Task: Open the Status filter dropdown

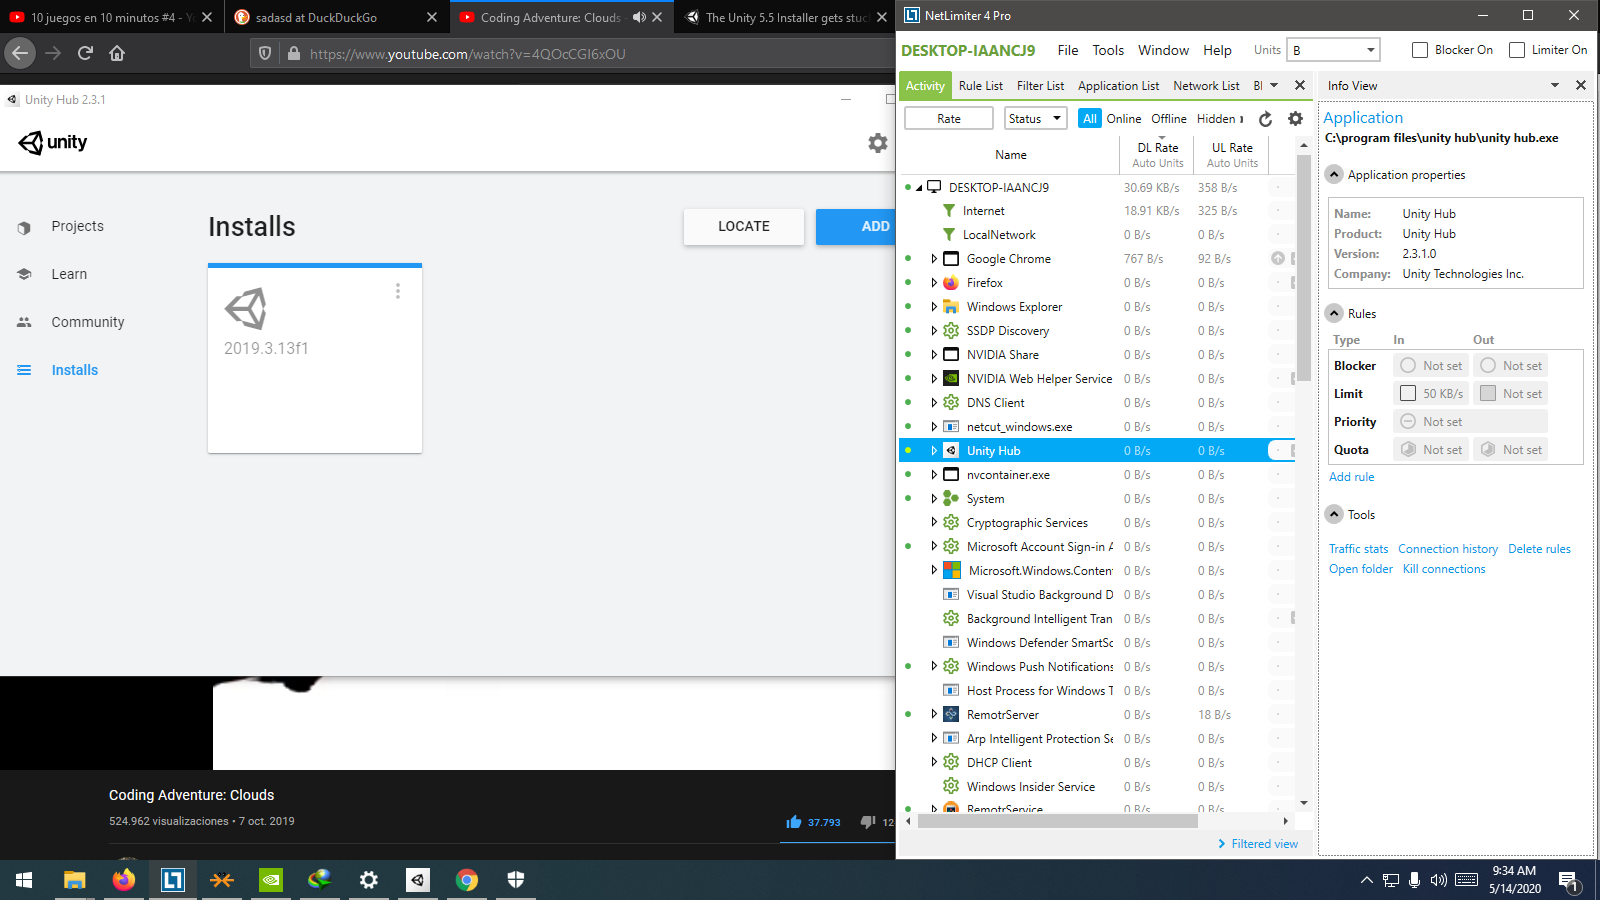Action: (1035, 119)
